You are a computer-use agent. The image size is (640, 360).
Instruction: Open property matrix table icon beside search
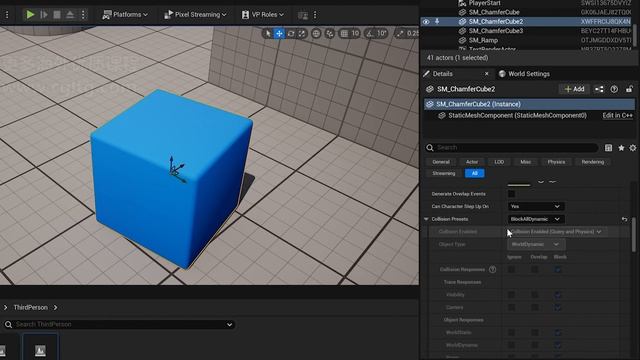coord(608,148)
